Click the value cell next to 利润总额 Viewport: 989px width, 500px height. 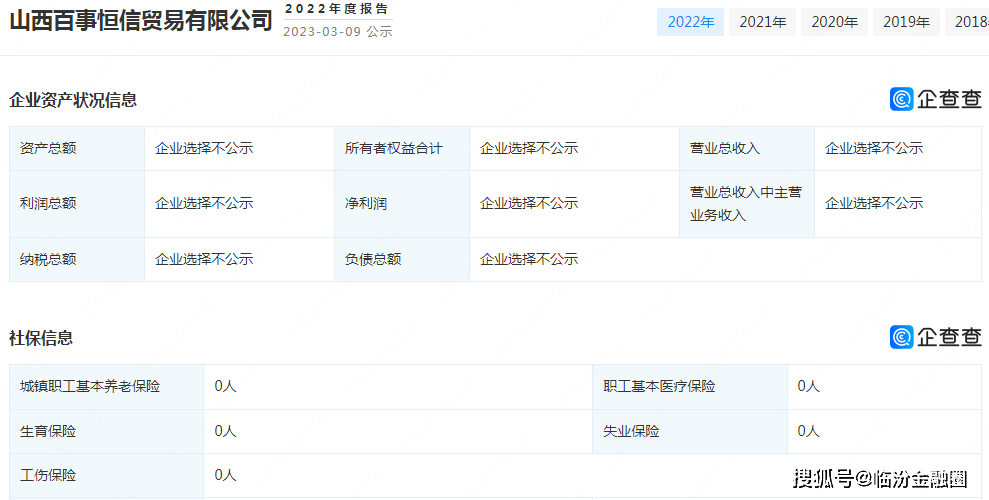point(239,204)
